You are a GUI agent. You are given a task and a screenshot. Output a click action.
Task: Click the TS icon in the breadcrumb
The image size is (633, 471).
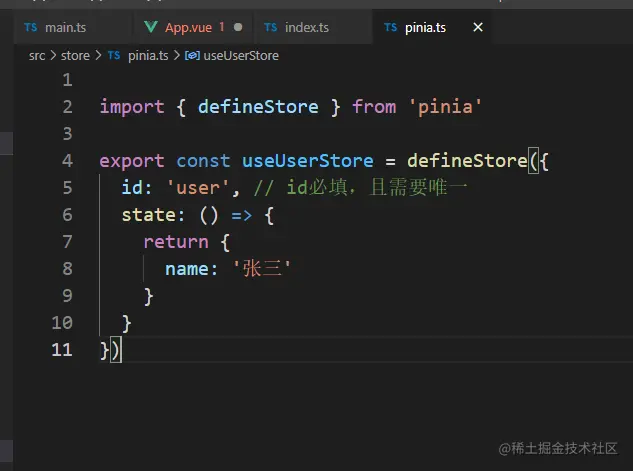[114, 55]
